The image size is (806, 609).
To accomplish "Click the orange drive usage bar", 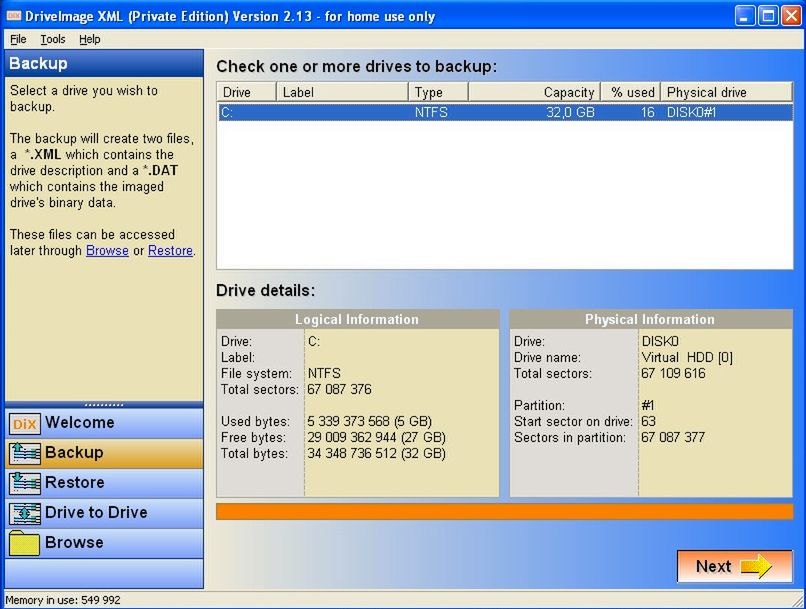I will (x=505, y=512).
